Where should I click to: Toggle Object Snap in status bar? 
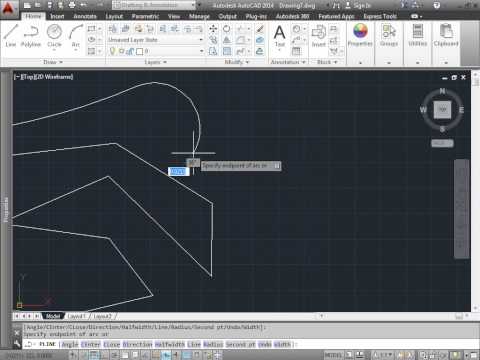(x=125, y=355)
